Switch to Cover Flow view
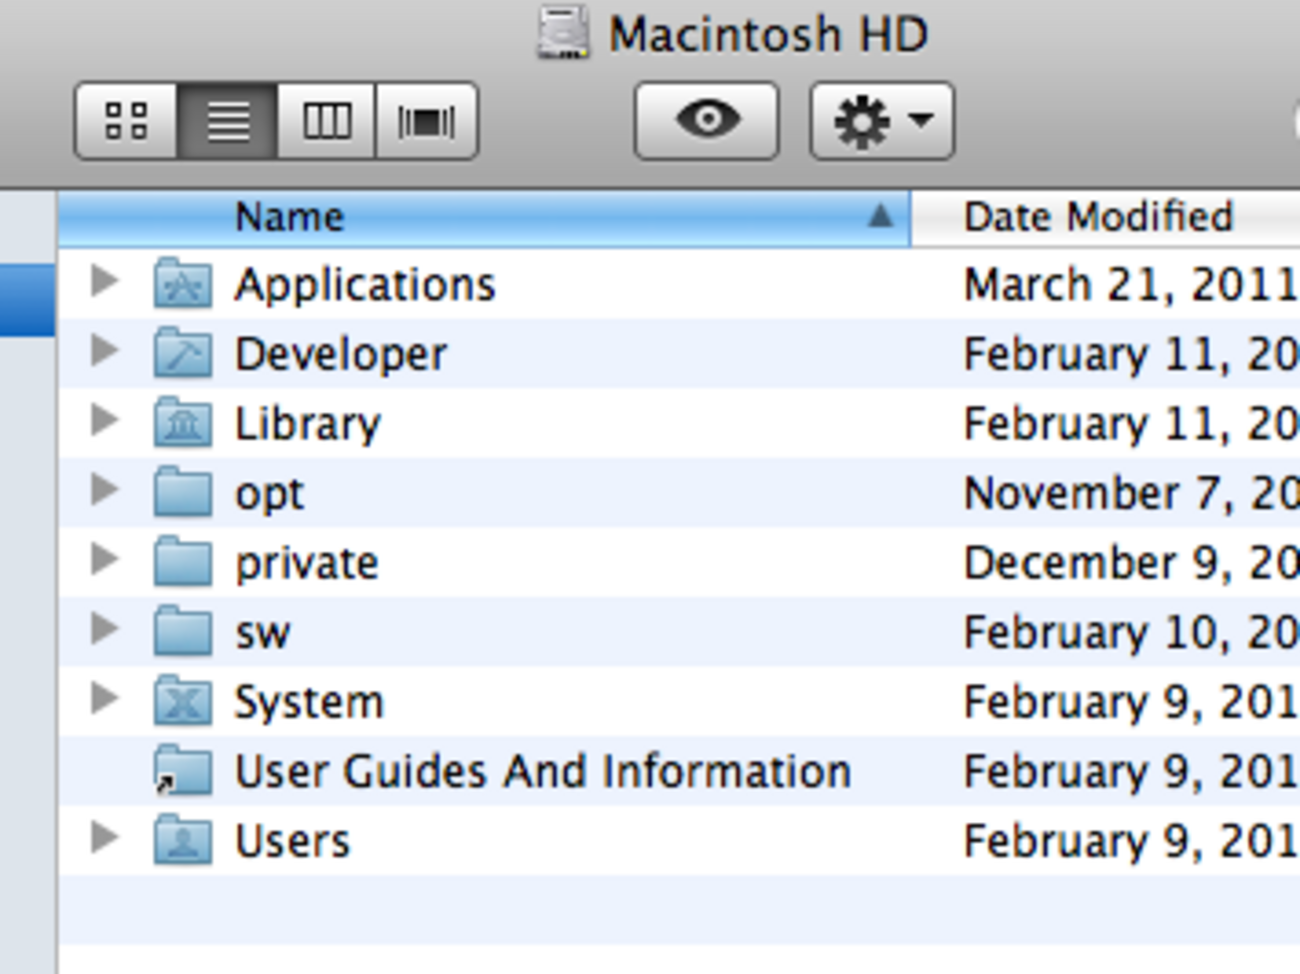Viewport: 1300px width, 974px height. coord(426,121)
